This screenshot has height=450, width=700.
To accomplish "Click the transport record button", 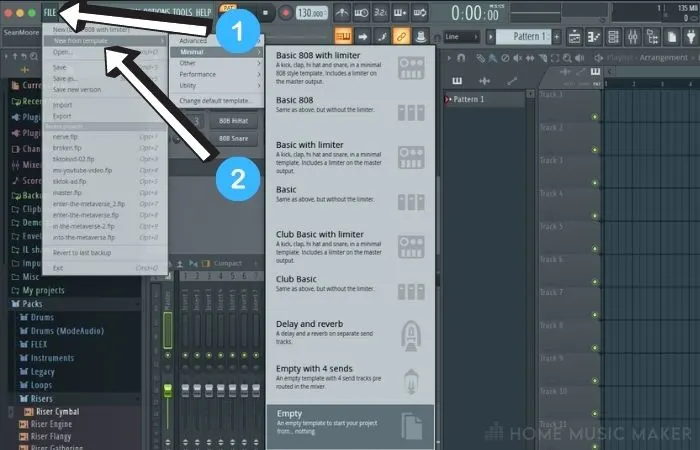I will [x=285, y=12].
